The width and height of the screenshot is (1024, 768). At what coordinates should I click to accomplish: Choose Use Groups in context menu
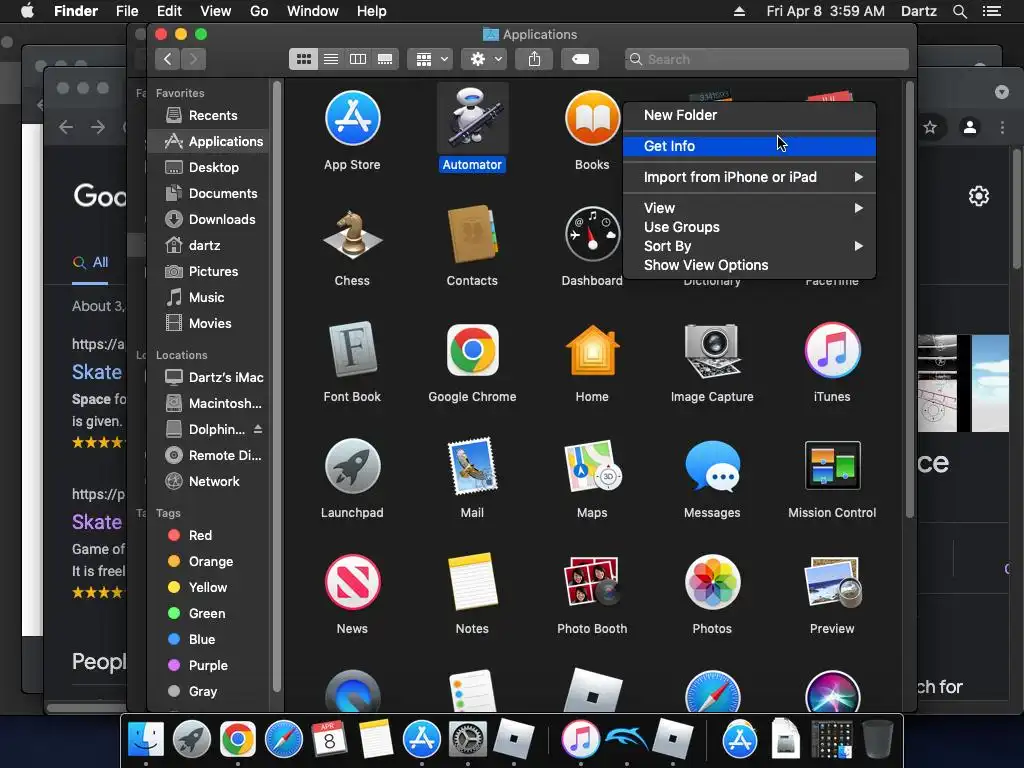coord(749,227)
